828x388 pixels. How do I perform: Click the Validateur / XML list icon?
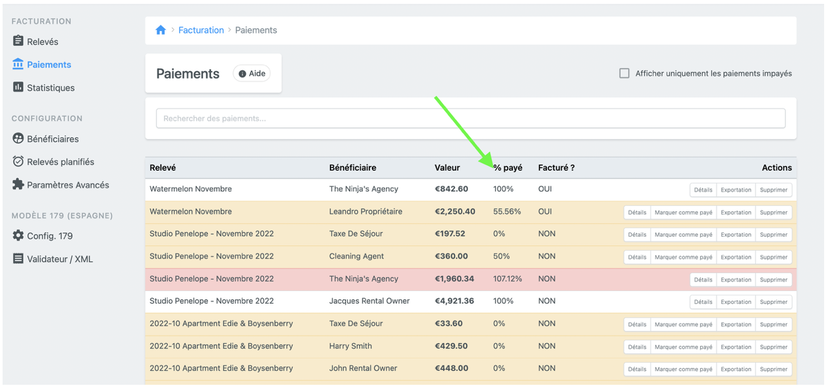(x=18, y=259)
